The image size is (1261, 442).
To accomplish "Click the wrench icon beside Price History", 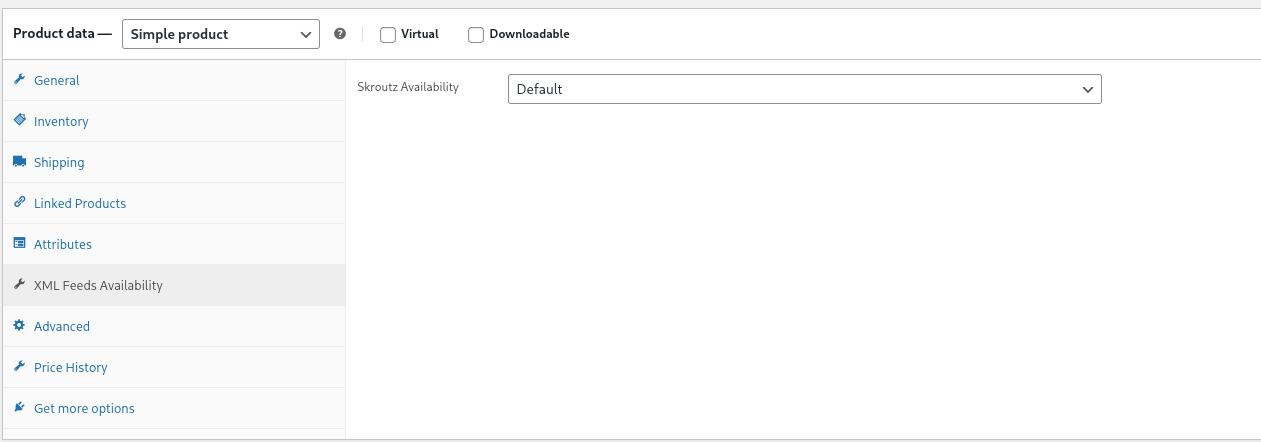I will pyautogui.click(x=19, y=366).
